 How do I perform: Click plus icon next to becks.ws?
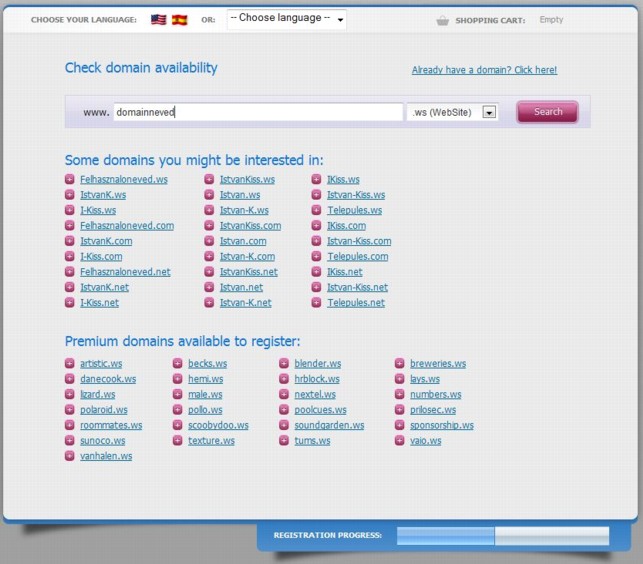(177, 363)
